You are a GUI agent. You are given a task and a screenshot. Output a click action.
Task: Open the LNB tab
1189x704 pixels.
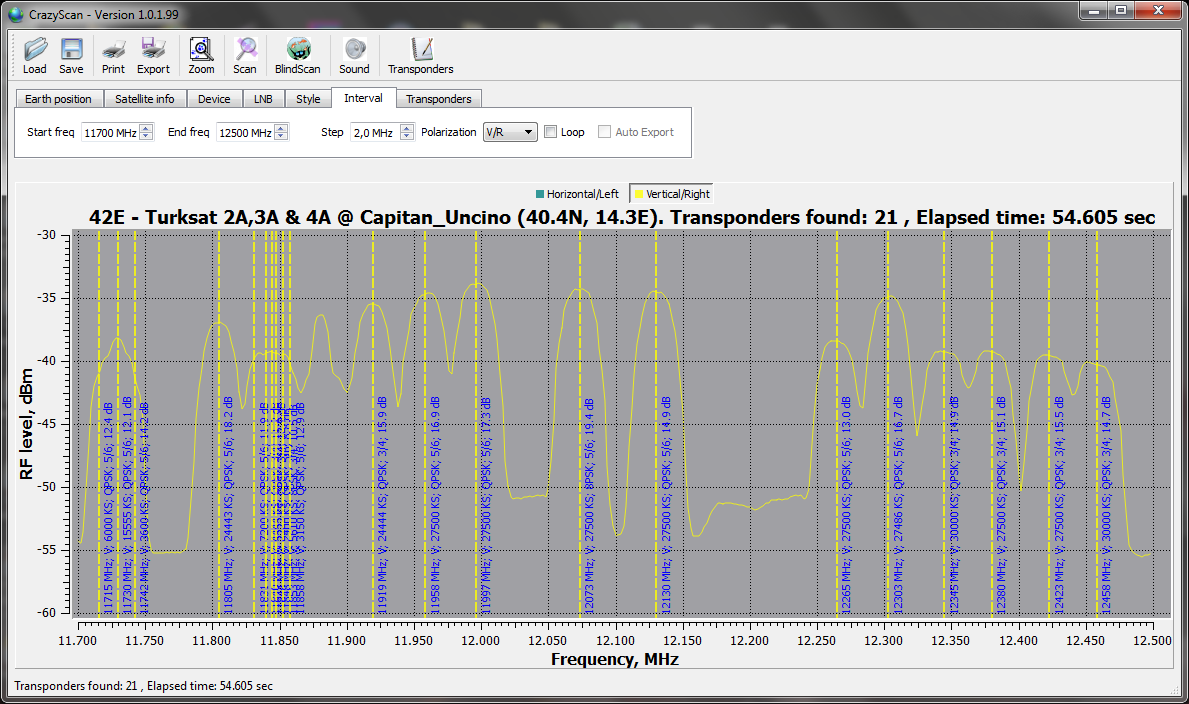263,99
